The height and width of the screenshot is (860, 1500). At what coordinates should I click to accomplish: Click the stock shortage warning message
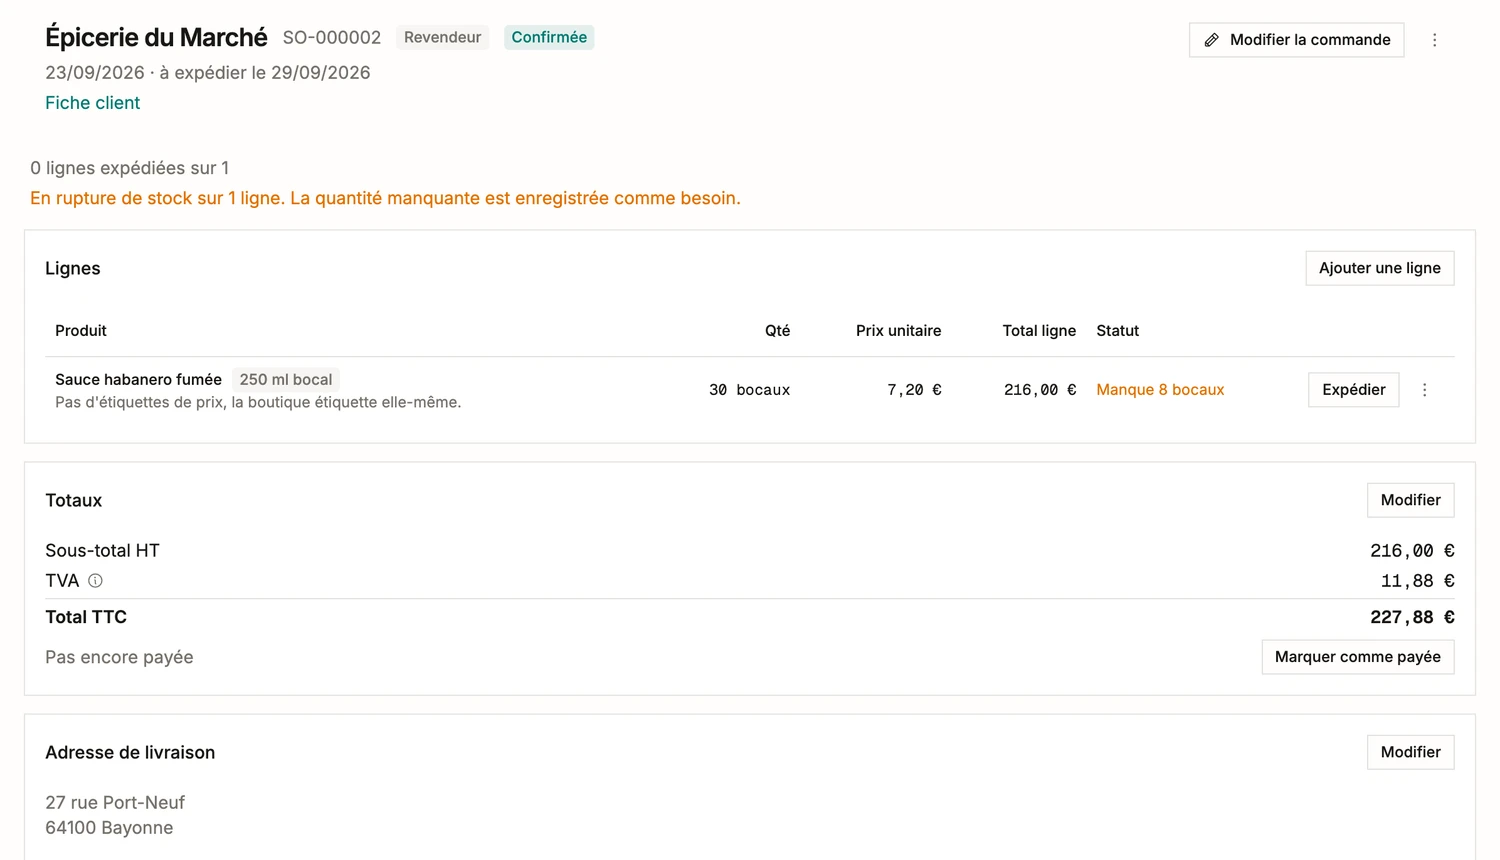coord(385,198)
